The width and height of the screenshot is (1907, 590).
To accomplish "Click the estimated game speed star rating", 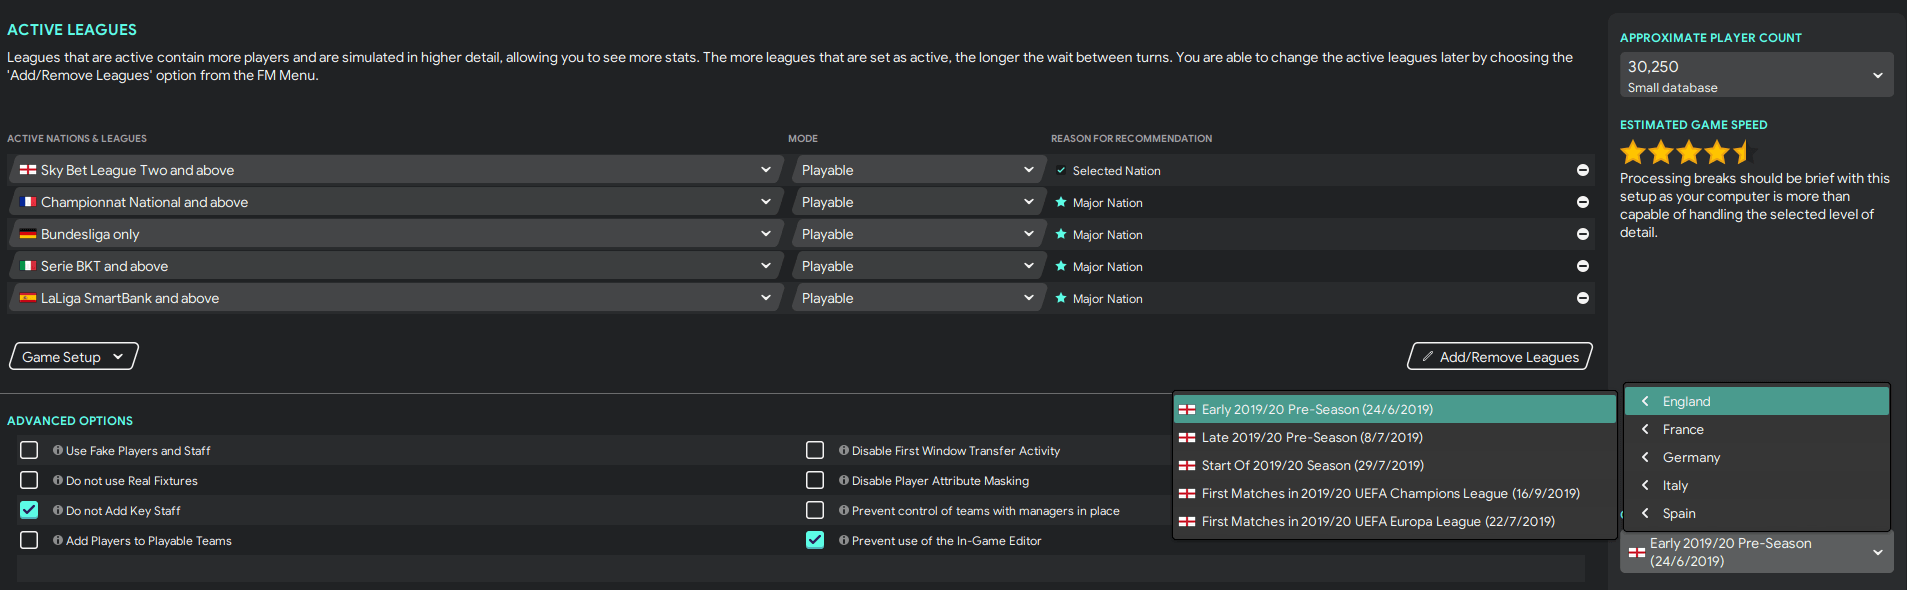I will 1686,152.
